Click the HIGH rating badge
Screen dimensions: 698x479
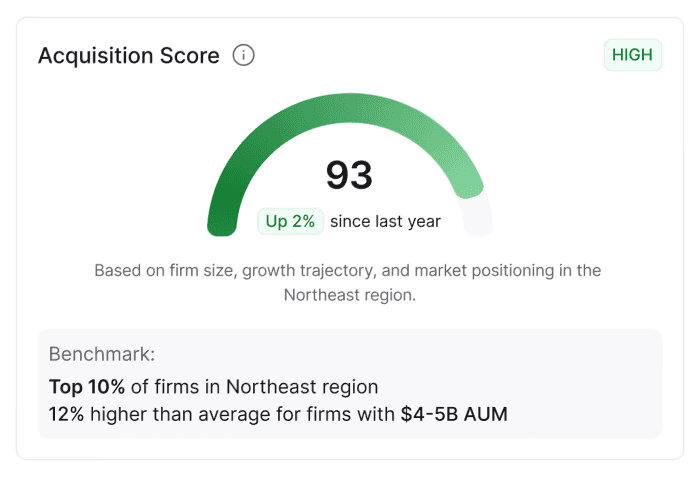[633, 55]
